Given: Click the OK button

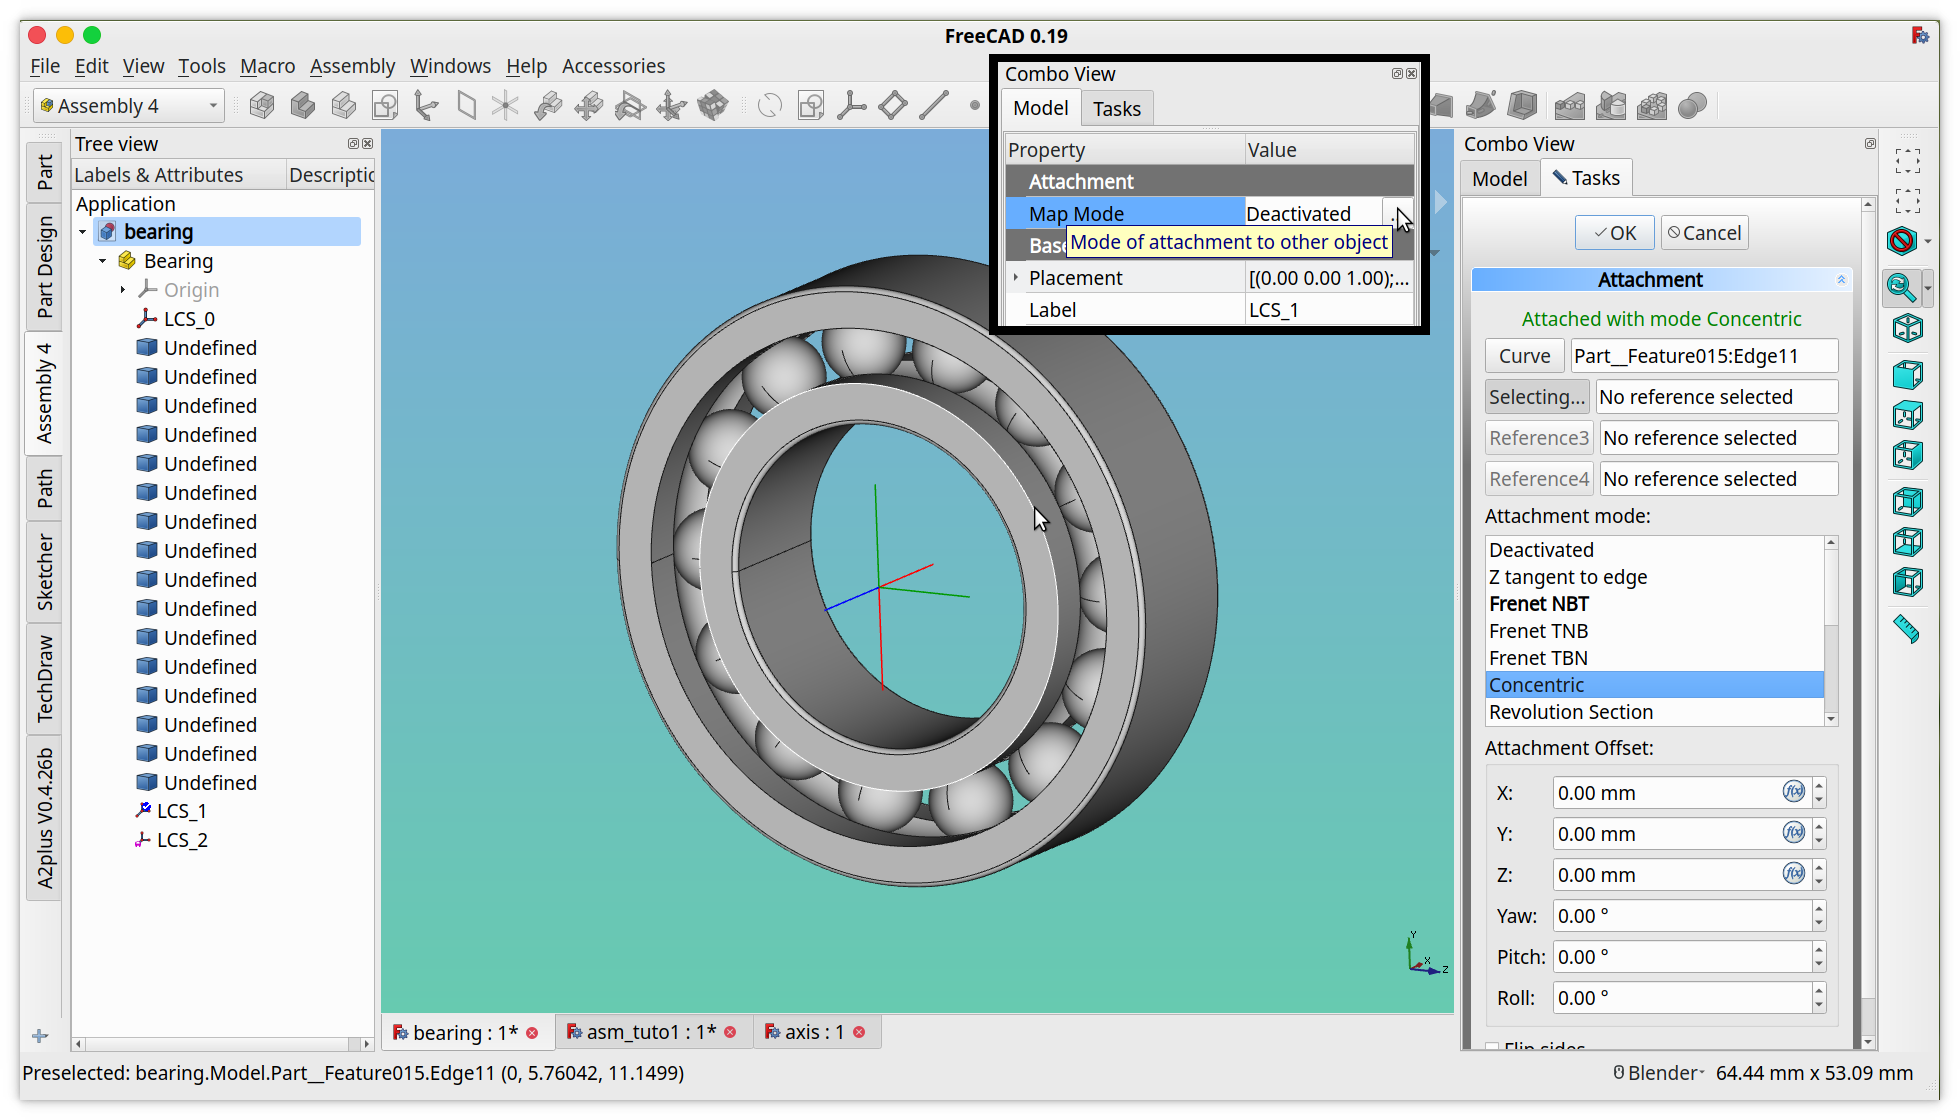Looking at the screenshot, I should [1615, 233].
